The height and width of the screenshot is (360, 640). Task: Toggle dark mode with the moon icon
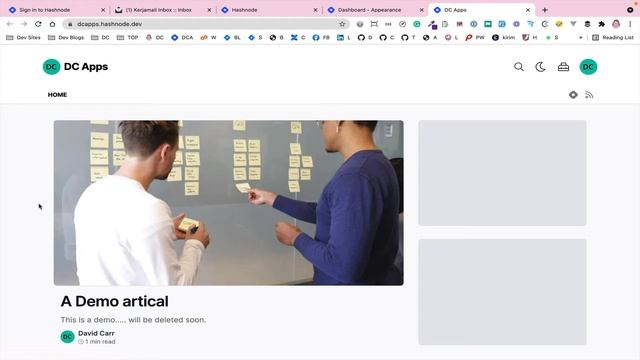pos(540,67)
